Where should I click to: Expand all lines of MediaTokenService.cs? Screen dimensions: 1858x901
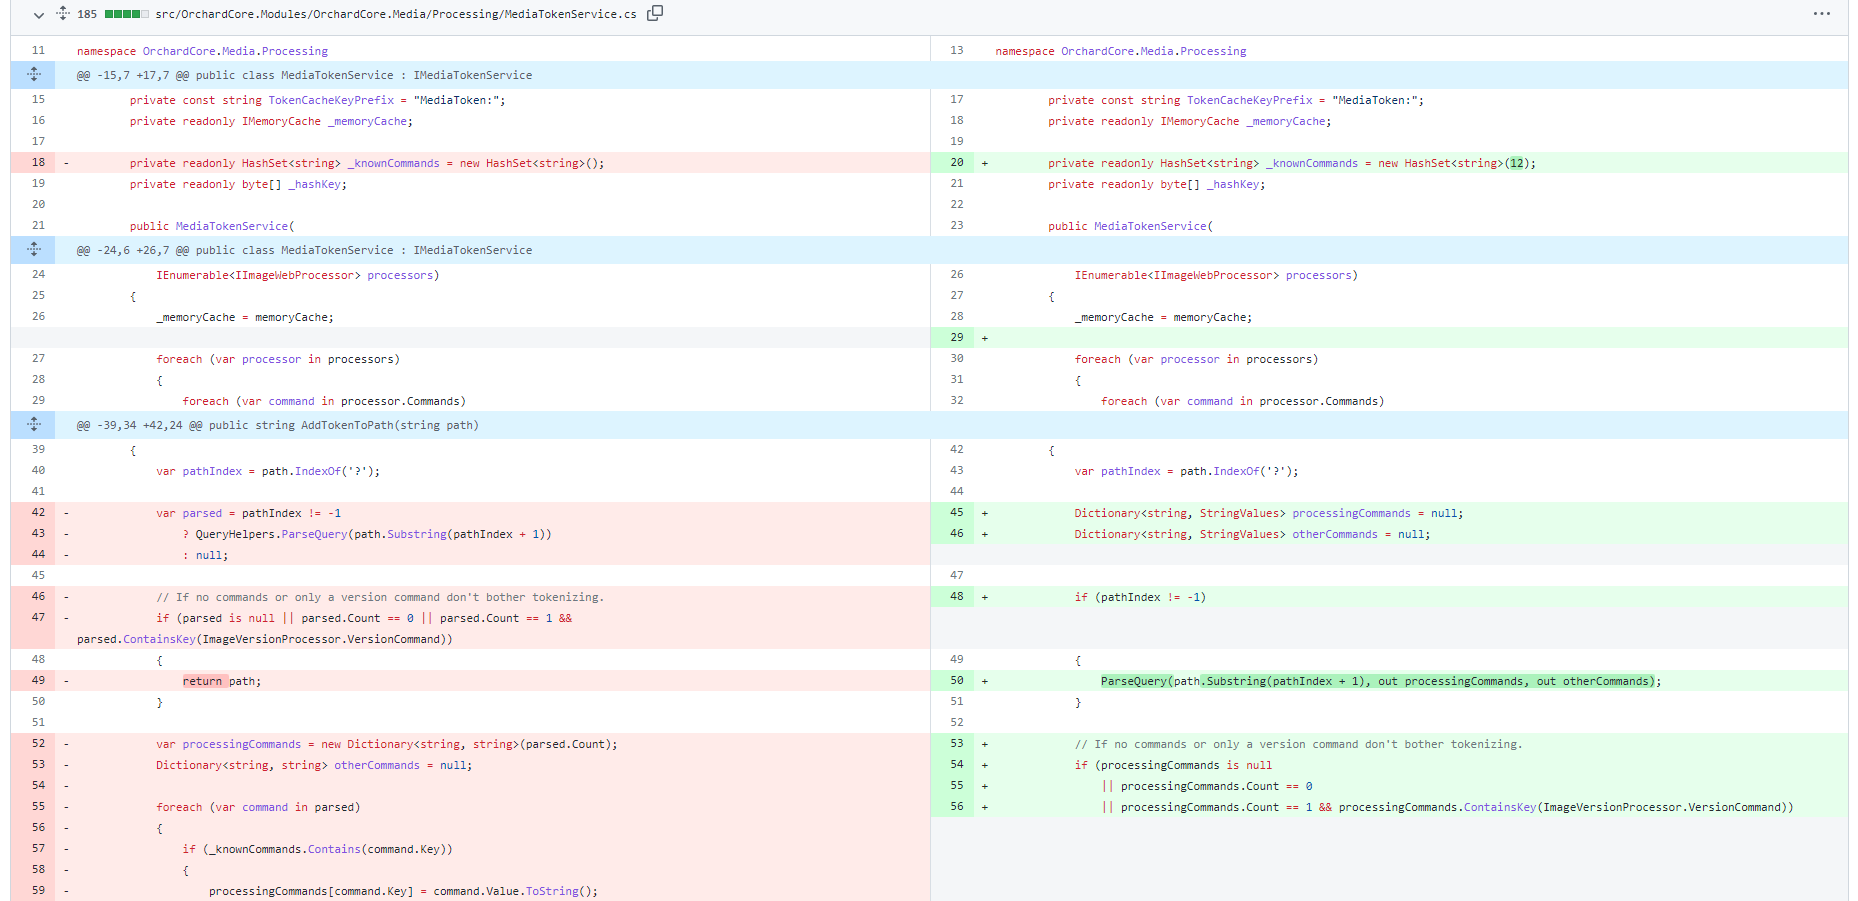click(x=62, y=14)
